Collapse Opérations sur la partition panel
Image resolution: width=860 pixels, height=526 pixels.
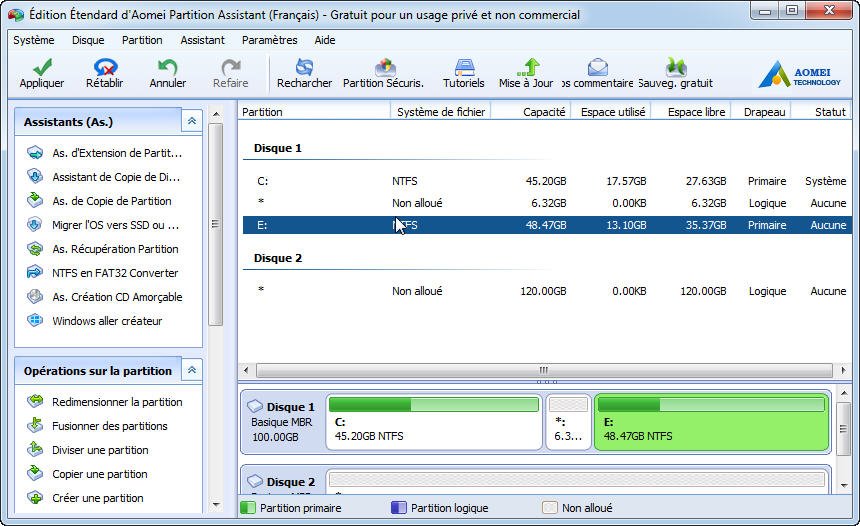(x=192, y=370)
